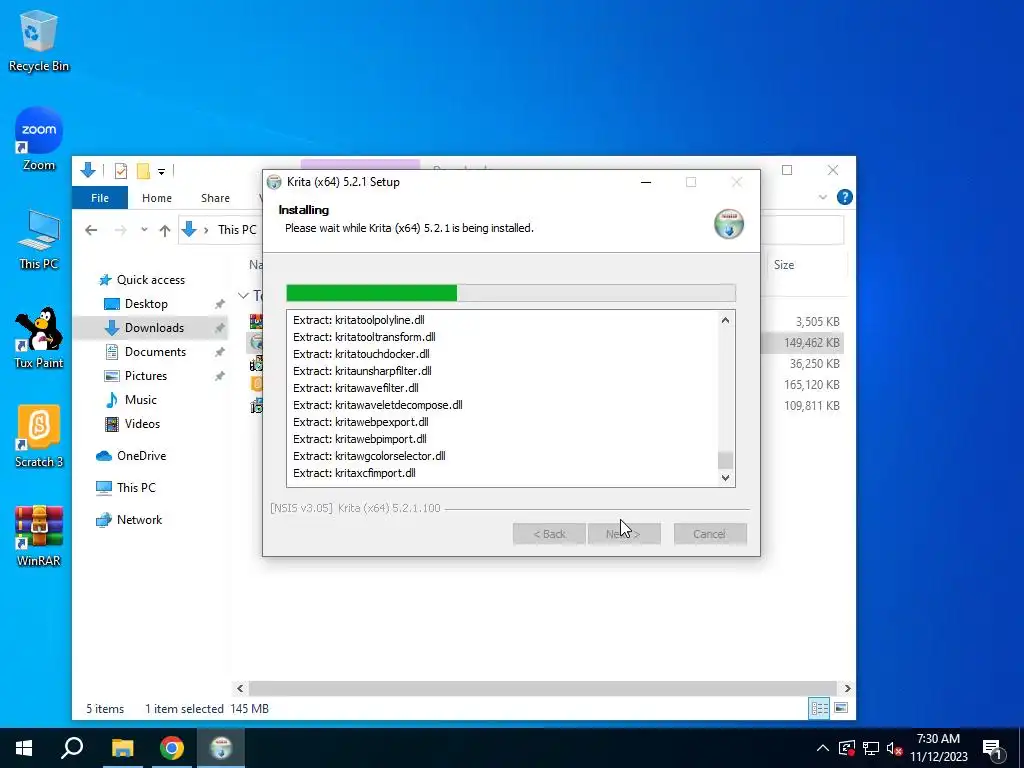Switch Explorer to large icons view

tap(841, 709)
